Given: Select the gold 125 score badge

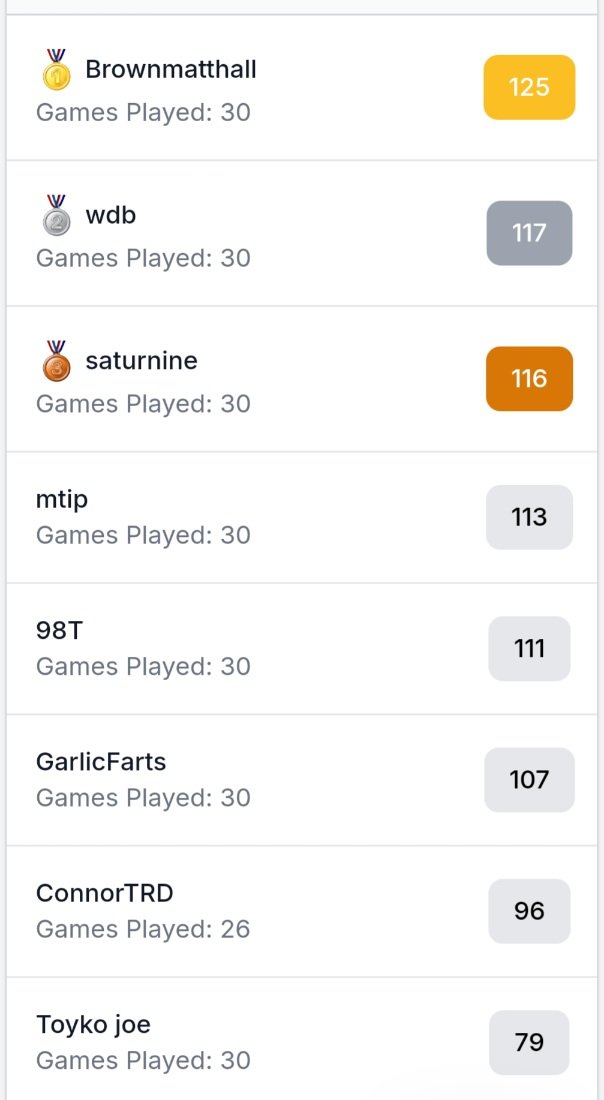Looking at the screenshot, I should tap(529, 87).
